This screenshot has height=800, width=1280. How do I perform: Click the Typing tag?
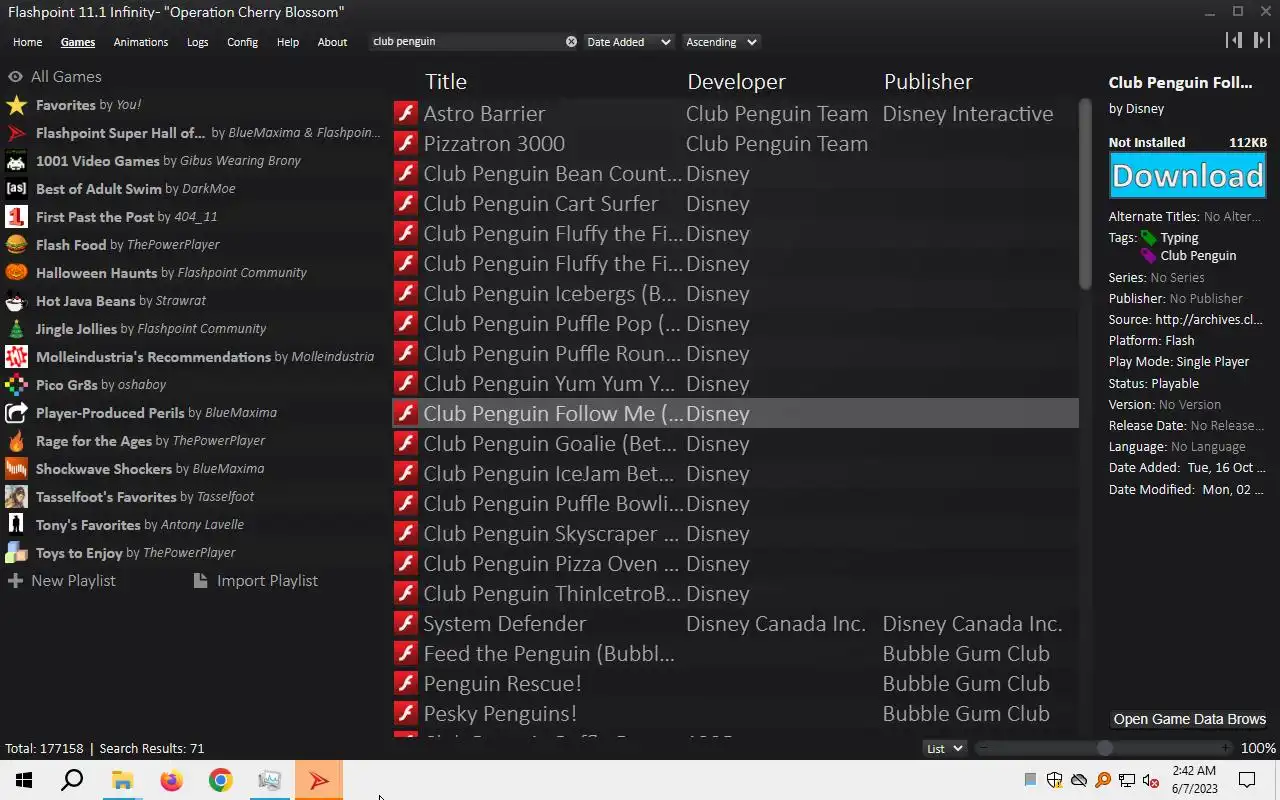pos(1179,238)
